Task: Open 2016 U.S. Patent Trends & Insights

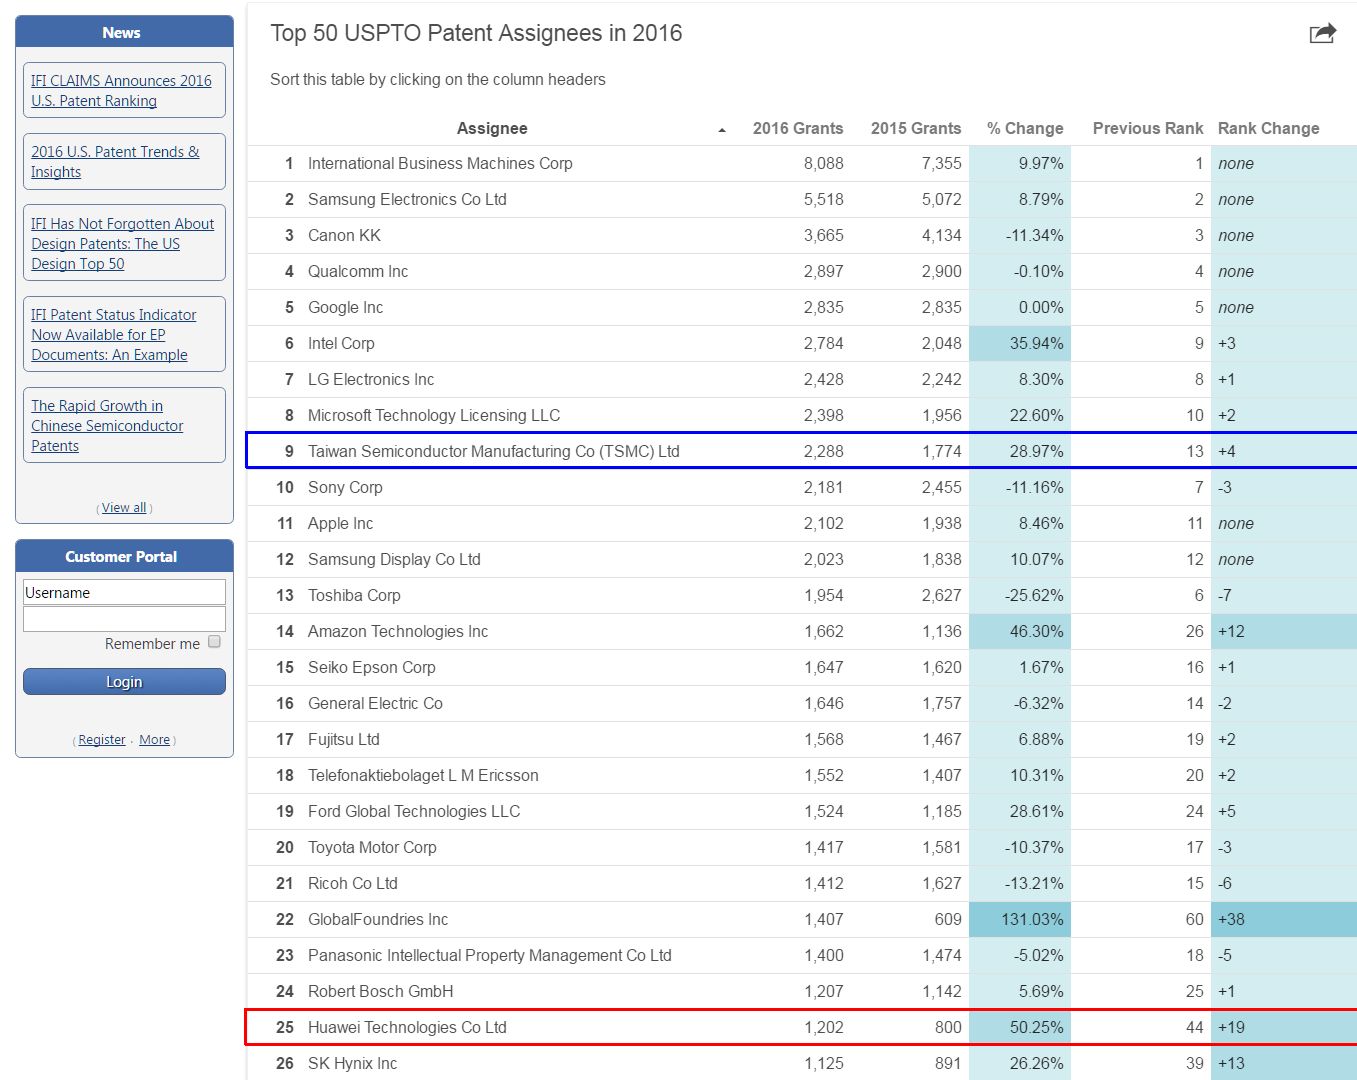Action: pyautogui.click(x=115, y=161)
